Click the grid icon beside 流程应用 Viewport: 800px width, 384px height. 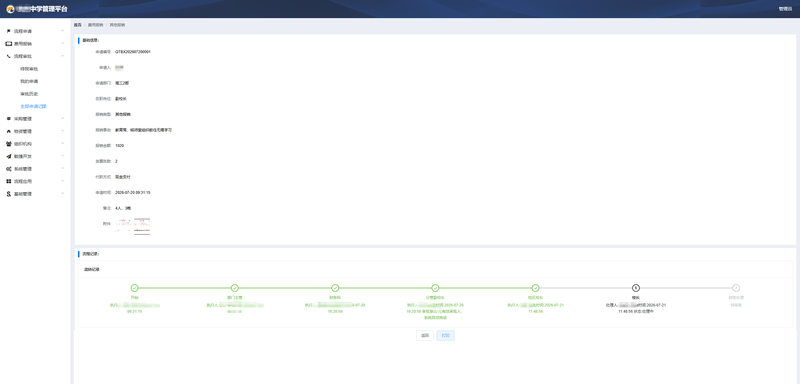pos(9,181)
